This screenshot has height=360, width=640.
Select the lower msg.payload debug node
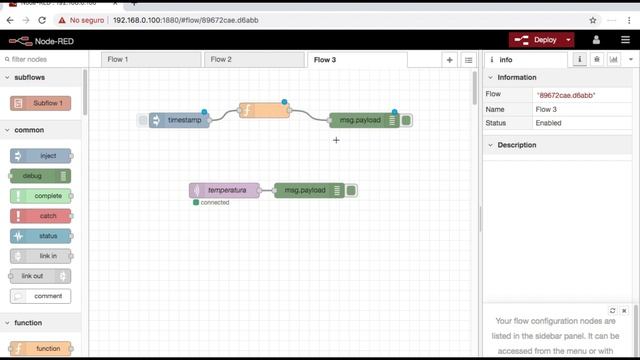point(309,190)
